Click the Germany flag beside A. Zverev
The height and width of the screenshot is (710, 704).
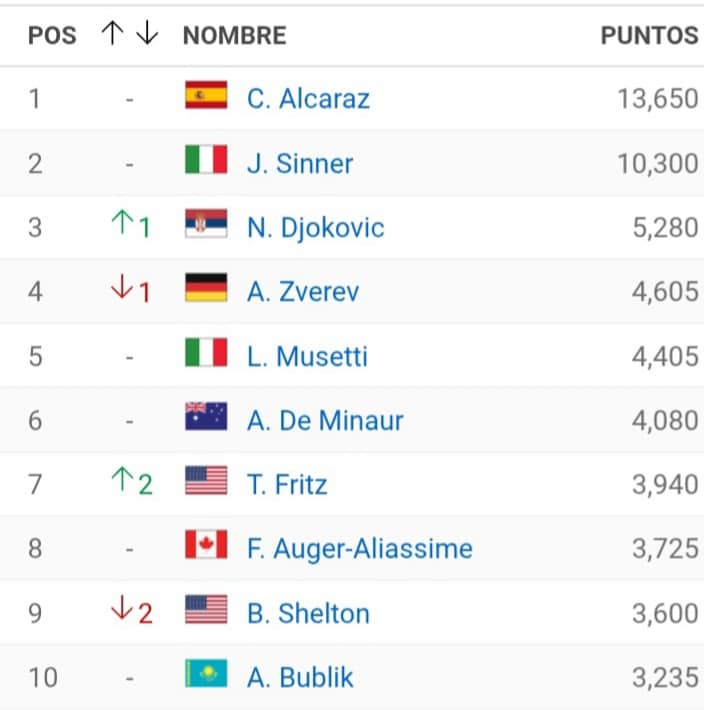(206, 288)
